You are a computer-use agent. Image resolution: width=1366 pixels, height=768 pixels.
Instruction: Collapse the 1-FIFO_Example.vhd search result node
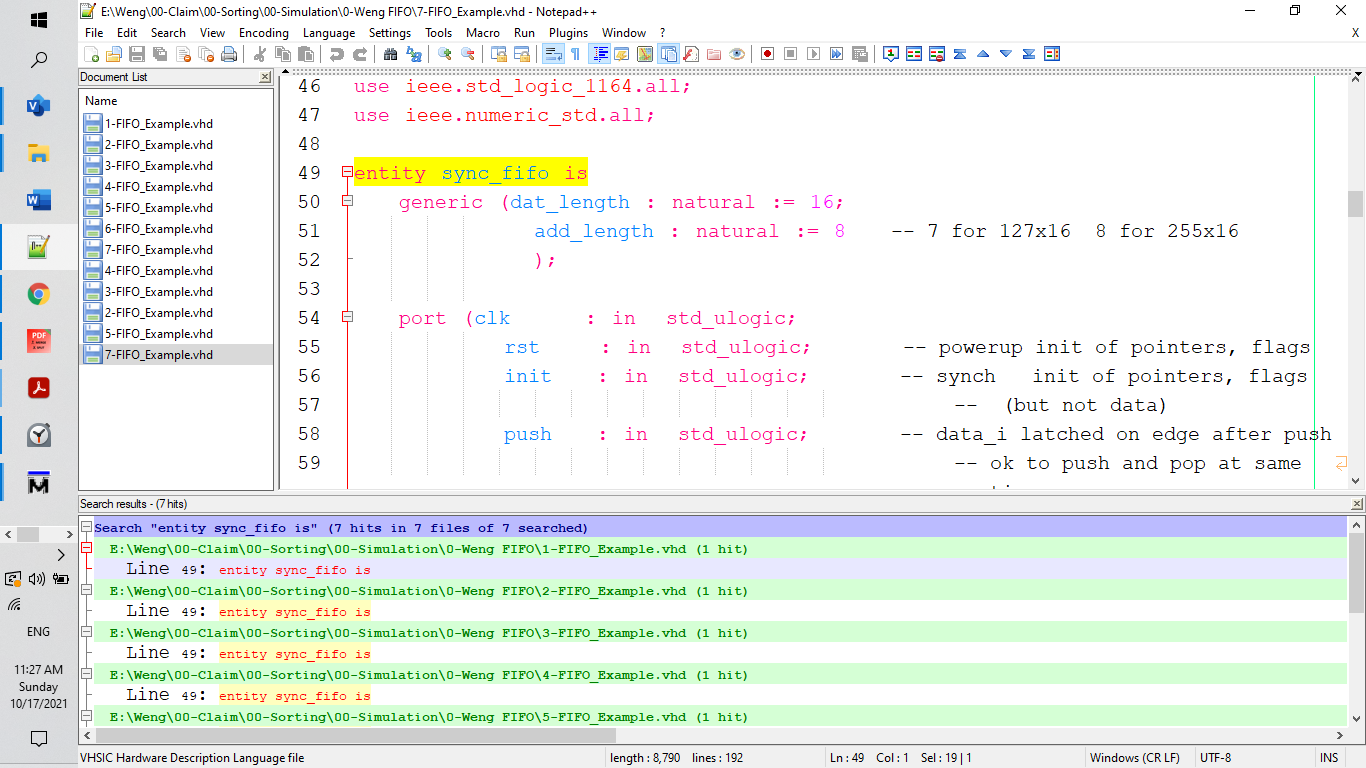pyautogui.click(x=87, y=549)
